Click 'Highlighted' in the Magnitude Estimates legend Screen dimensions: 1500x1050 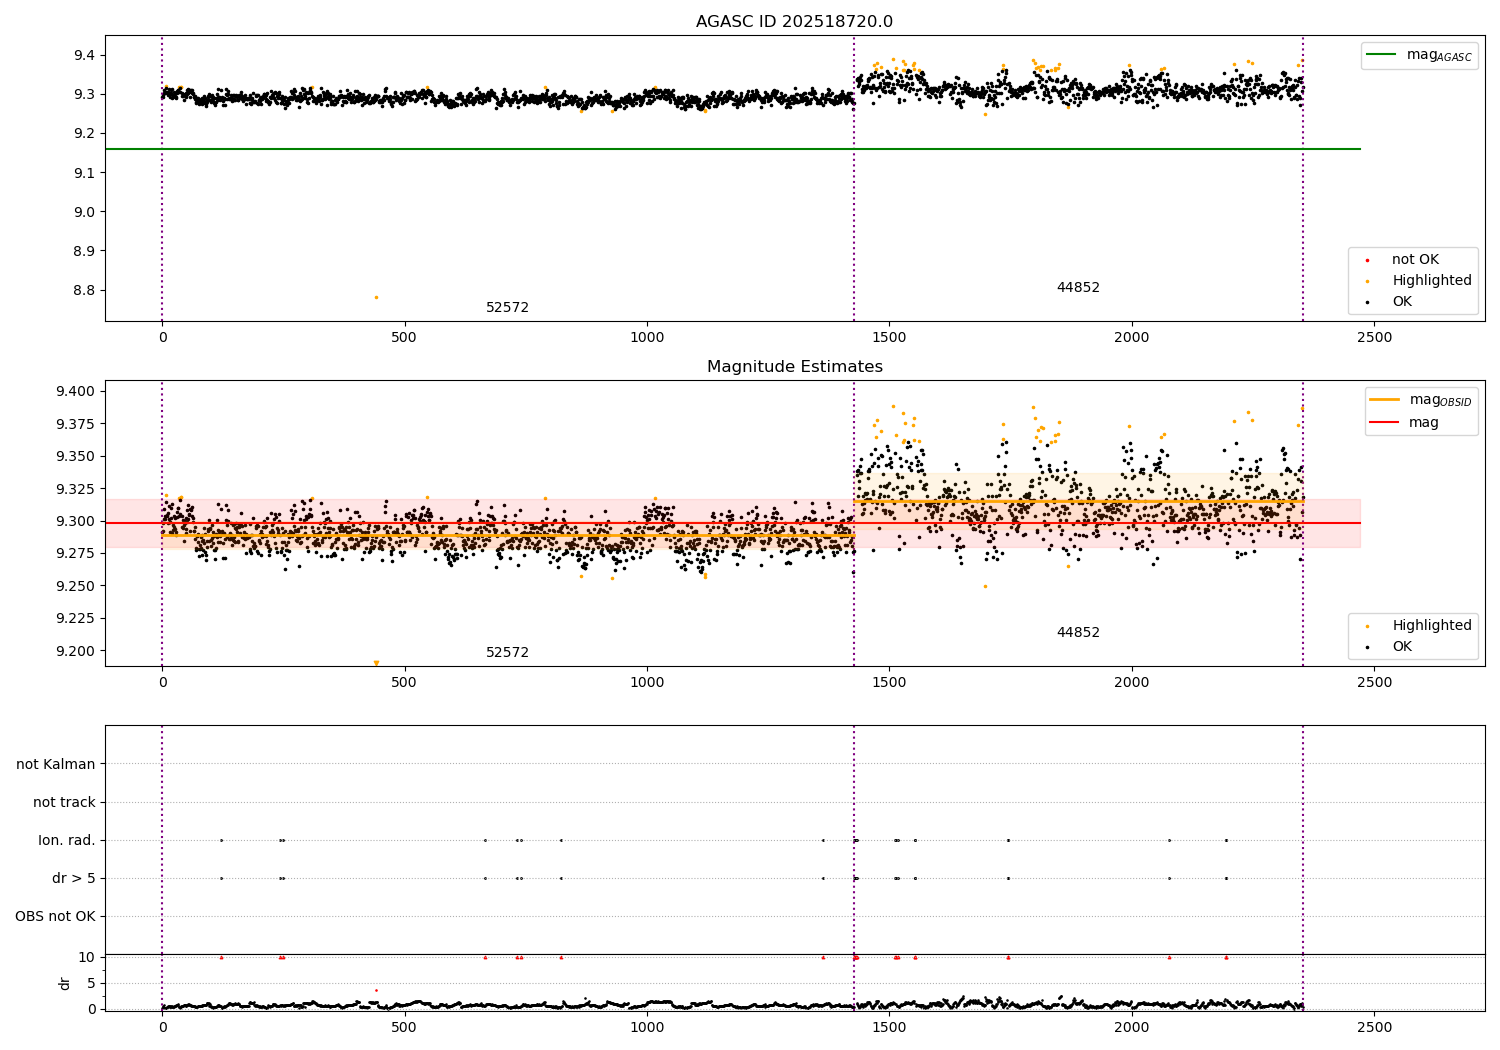click(x=1417, y=626)
